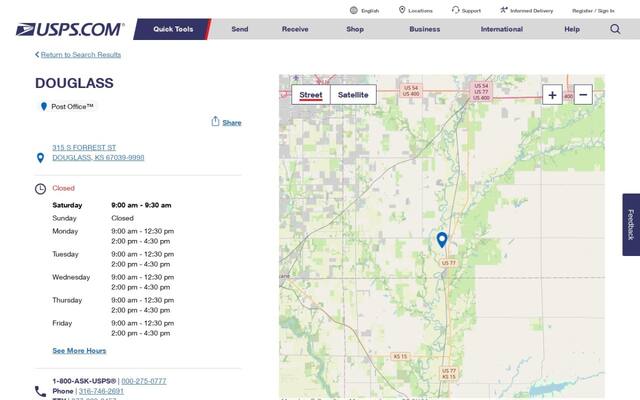
Task: Click the 316-746-2691 phone link
Action: (x=101, y=391)
